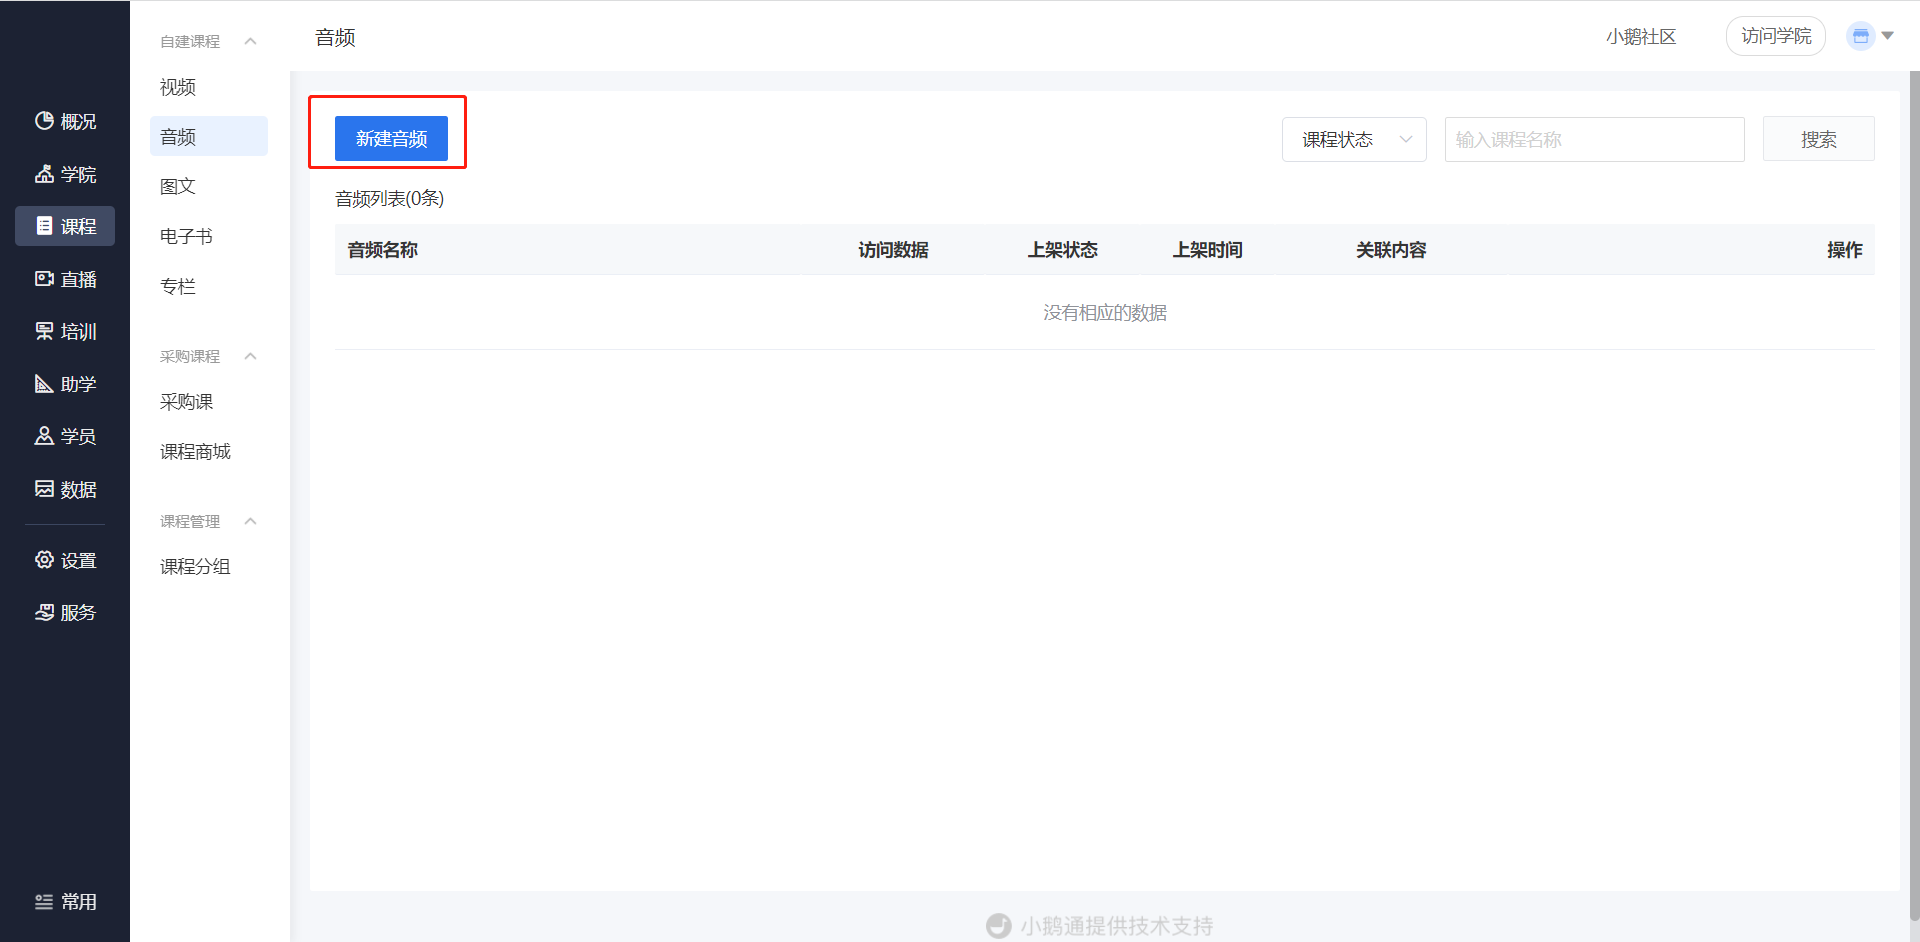This screenshot has width=1920, height=942.
Task: Click the Overview (概况) pie chart icon
Action: tap(44, 121)
